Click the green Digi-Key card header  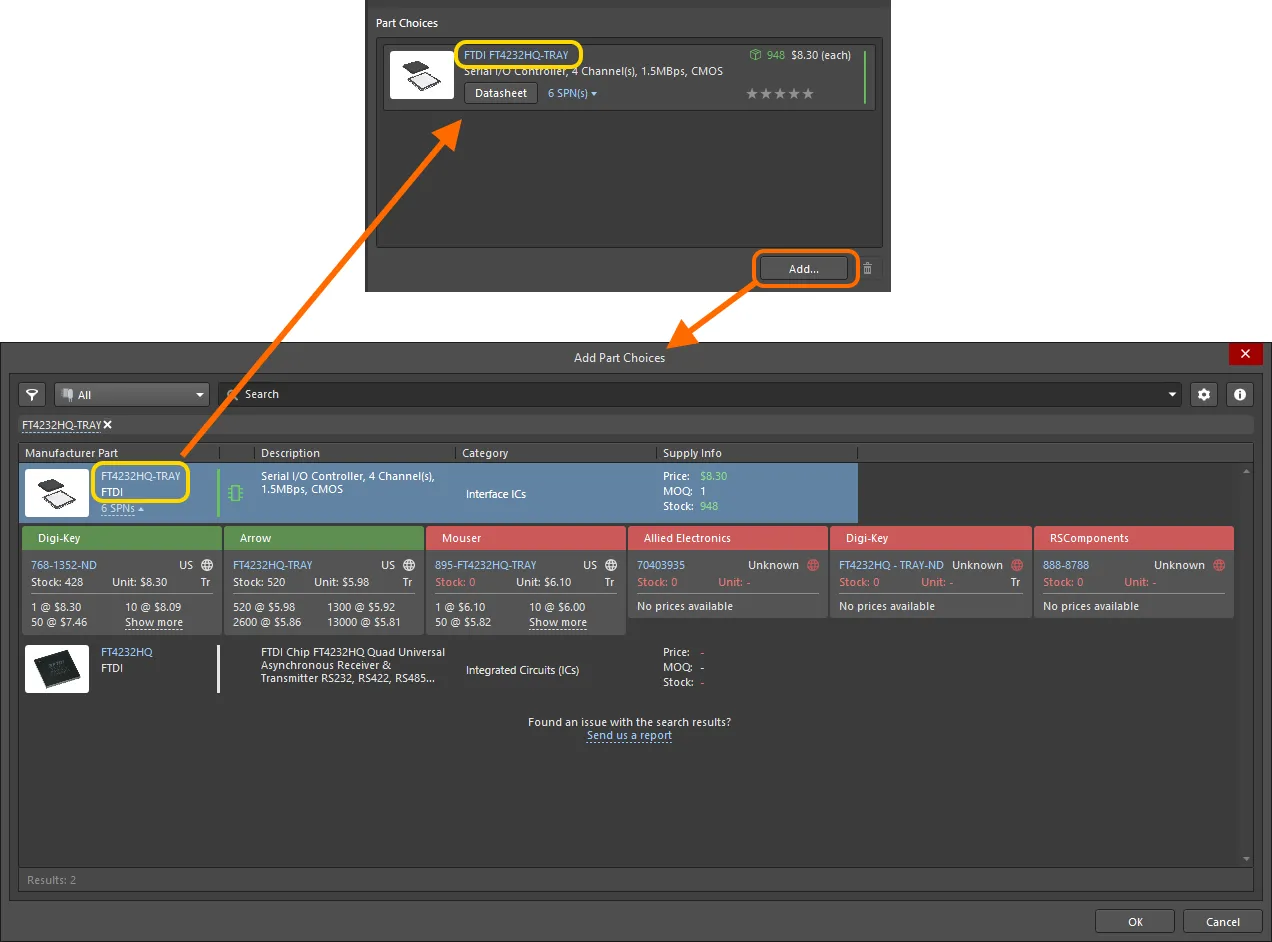(122, 538)
